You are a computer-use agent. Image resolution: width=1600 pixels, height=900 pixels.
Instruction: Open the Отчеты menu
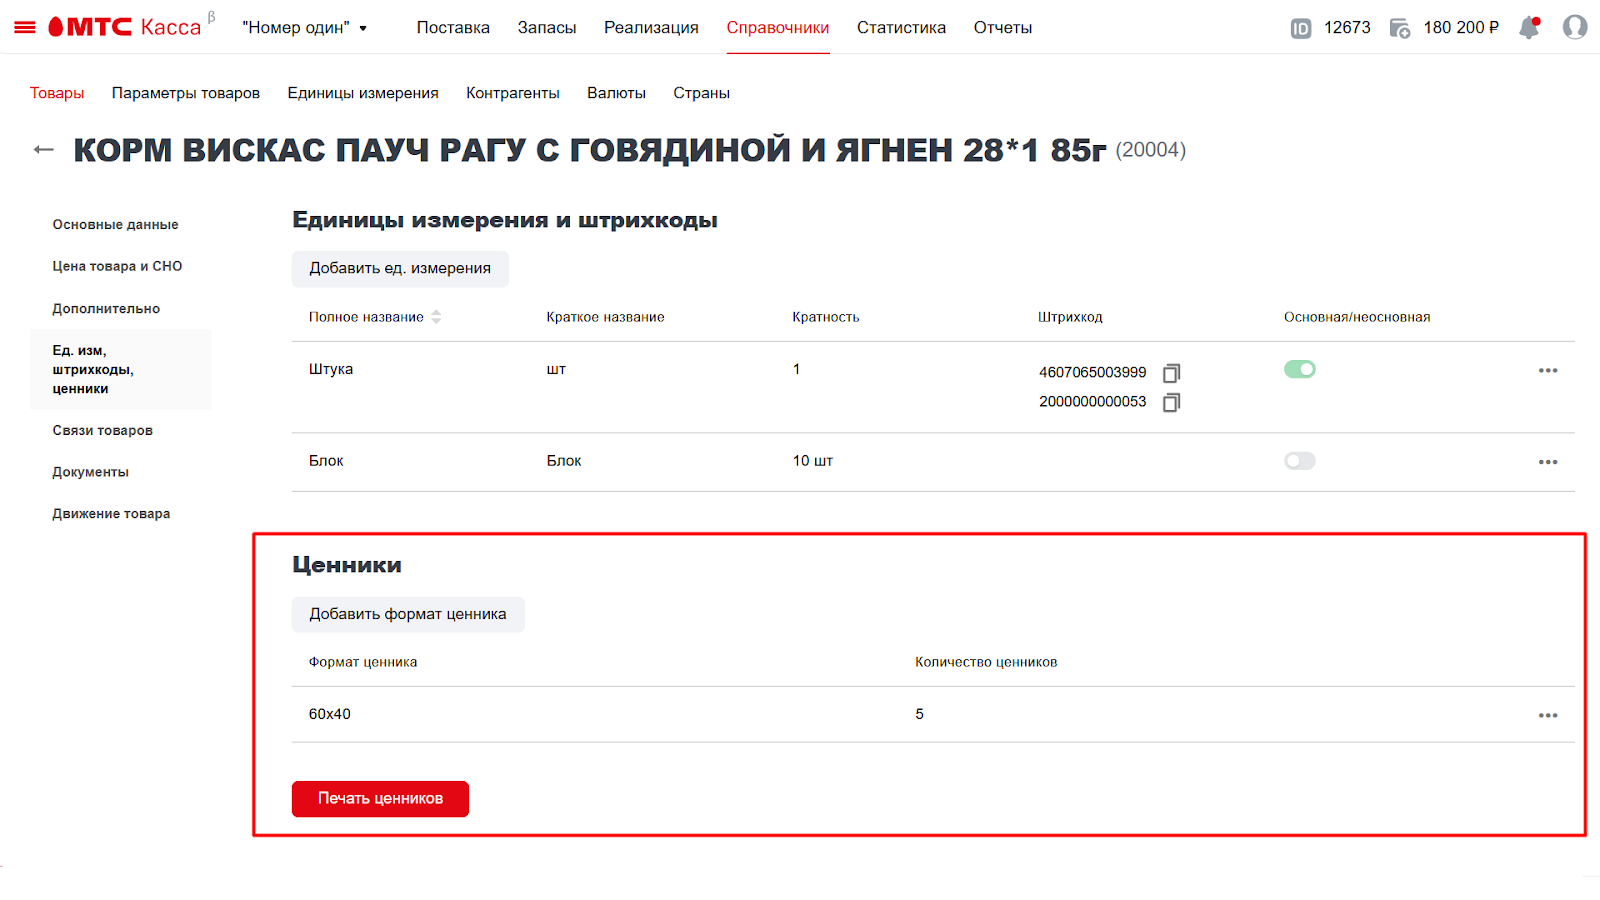[x=1003, y=28]
